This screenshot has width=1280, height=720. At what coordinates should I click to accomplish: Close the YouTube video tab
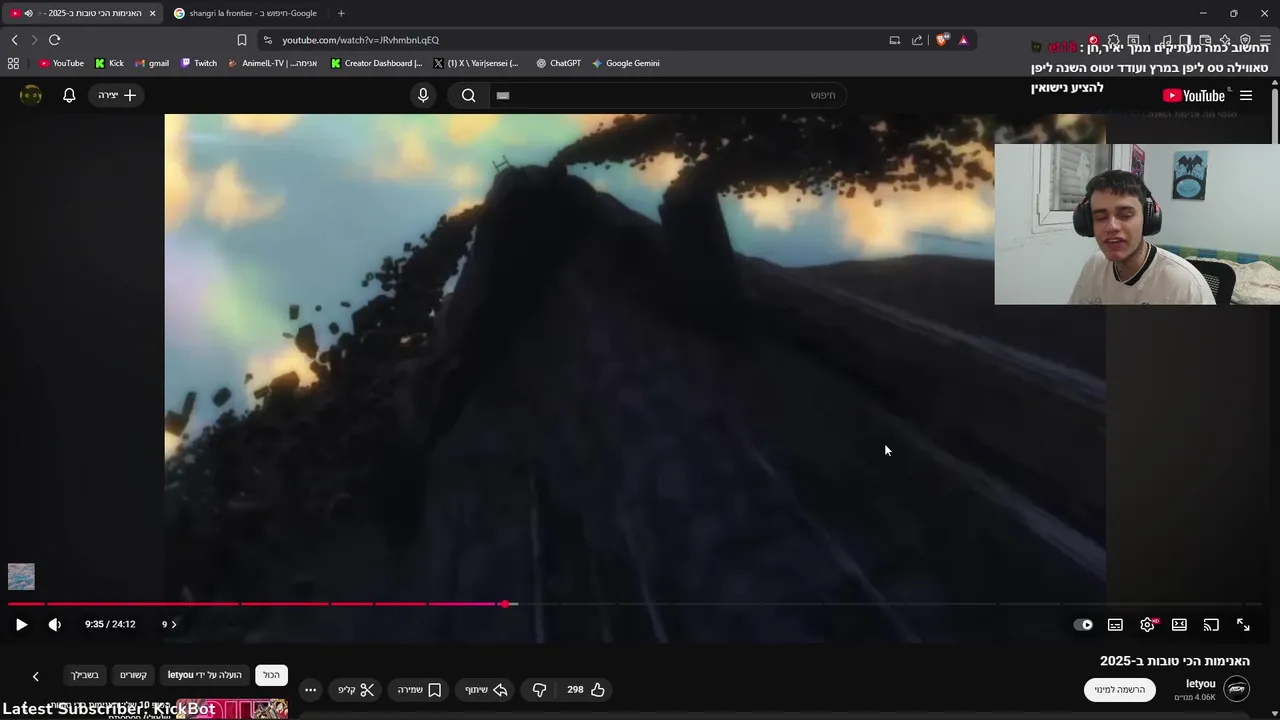click(152, 13)
